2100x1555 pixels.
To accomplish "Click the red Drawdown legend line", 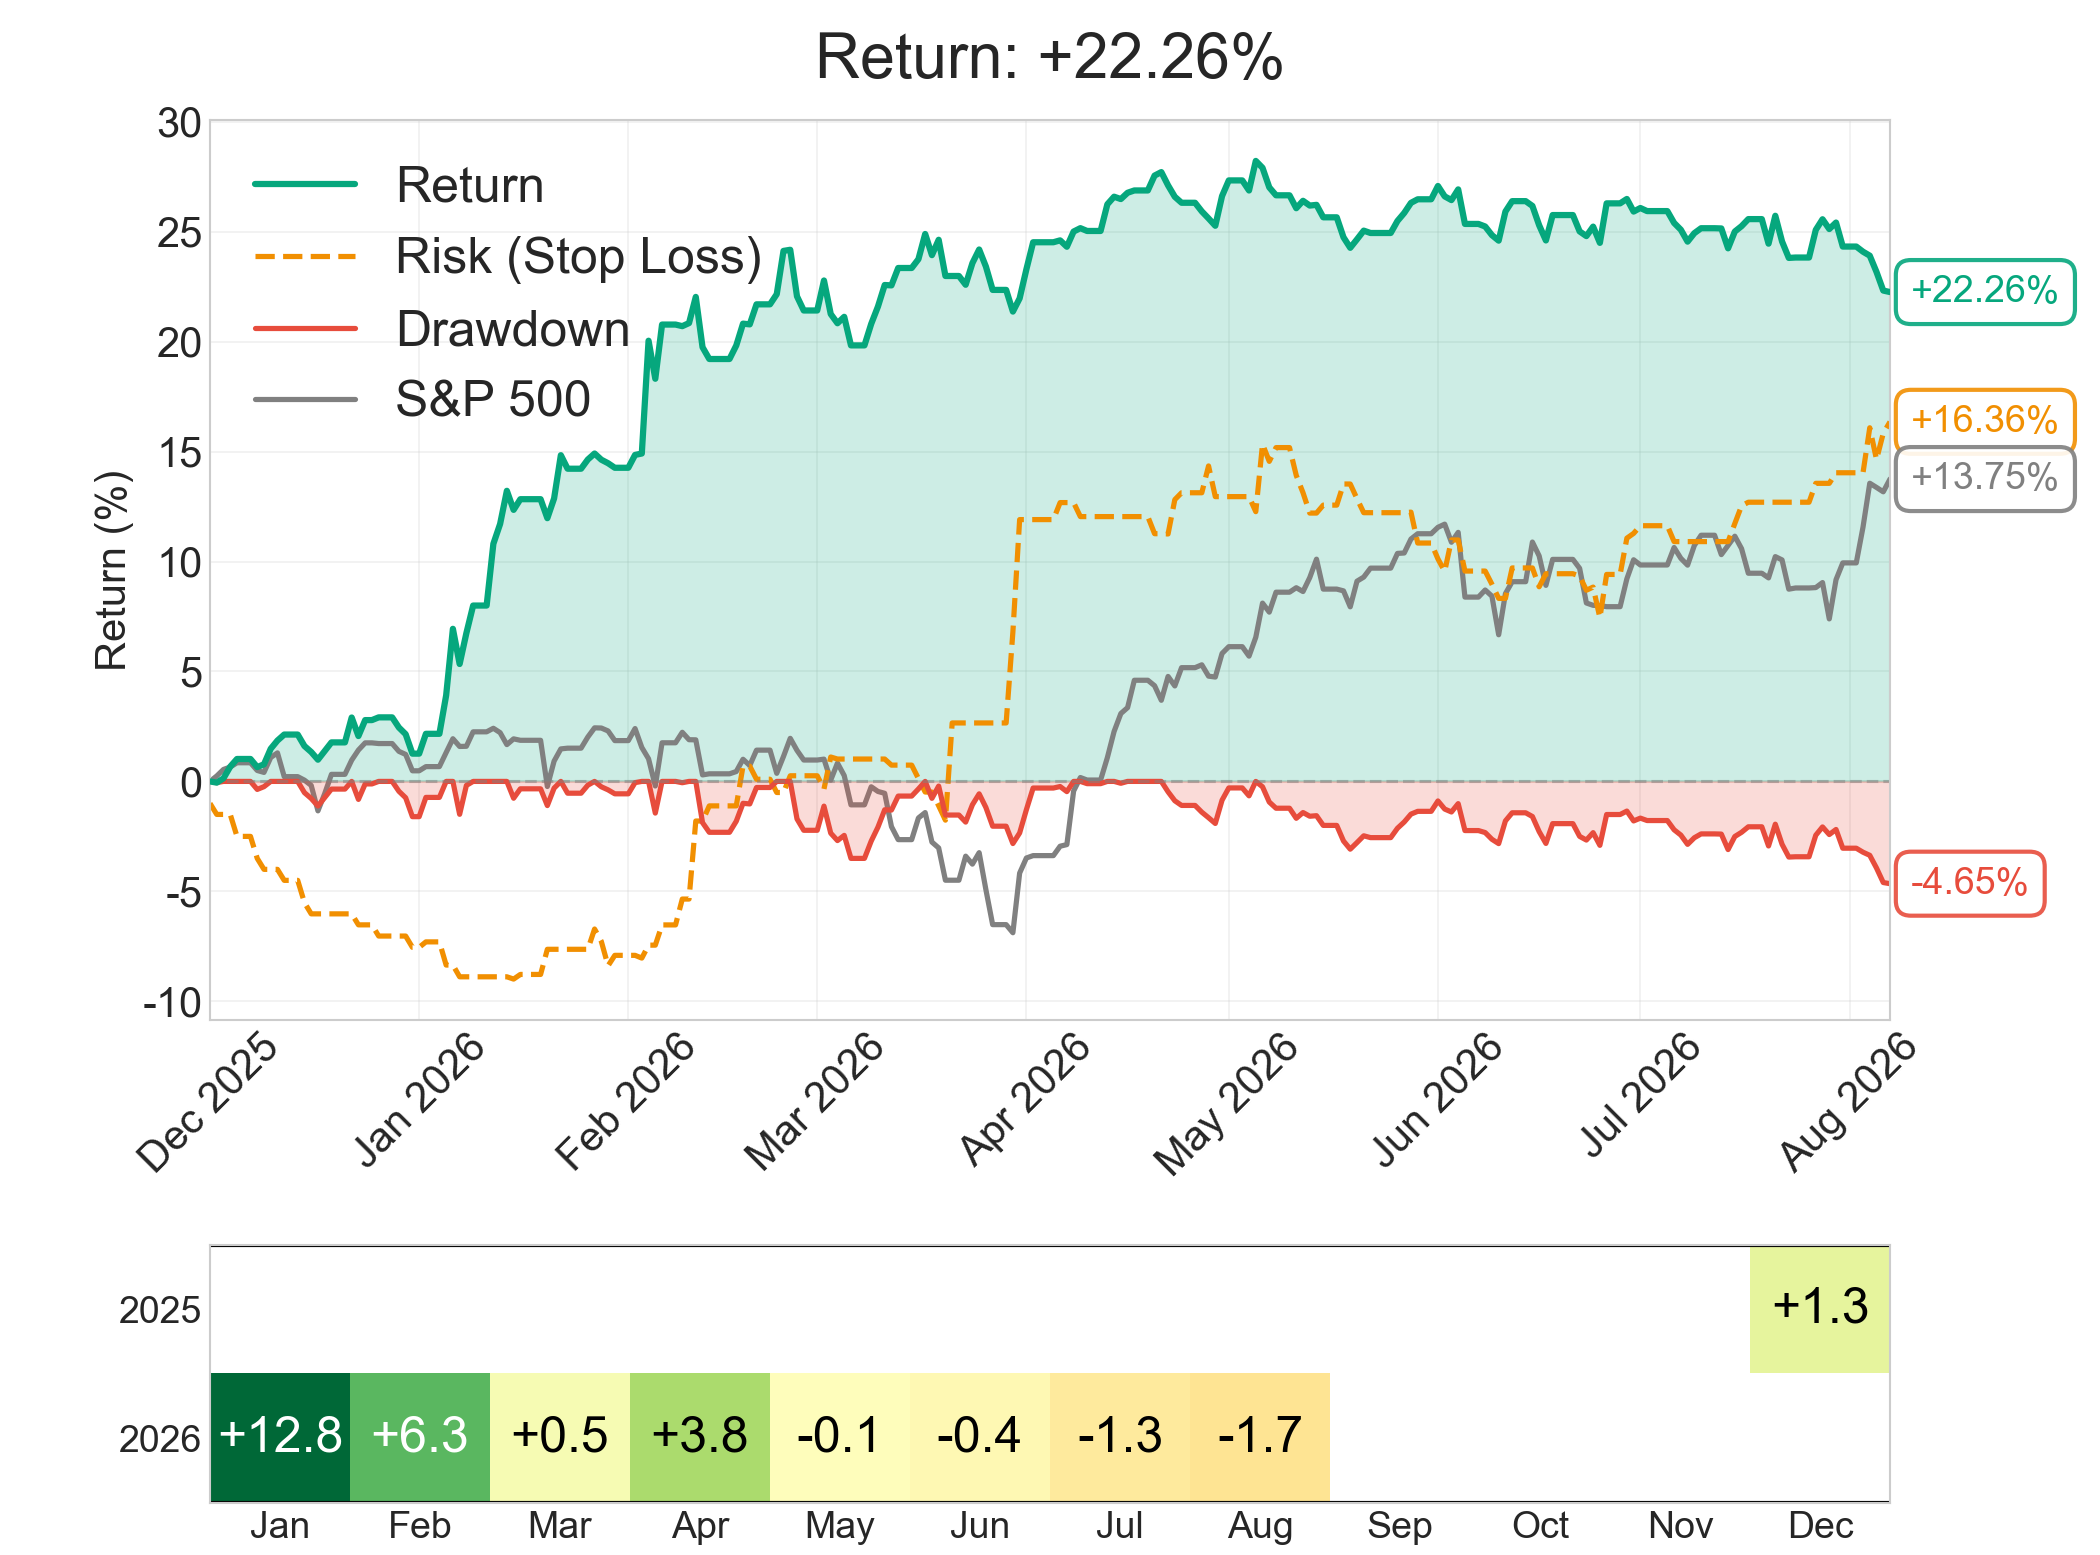I will click(x=305, y=328).
